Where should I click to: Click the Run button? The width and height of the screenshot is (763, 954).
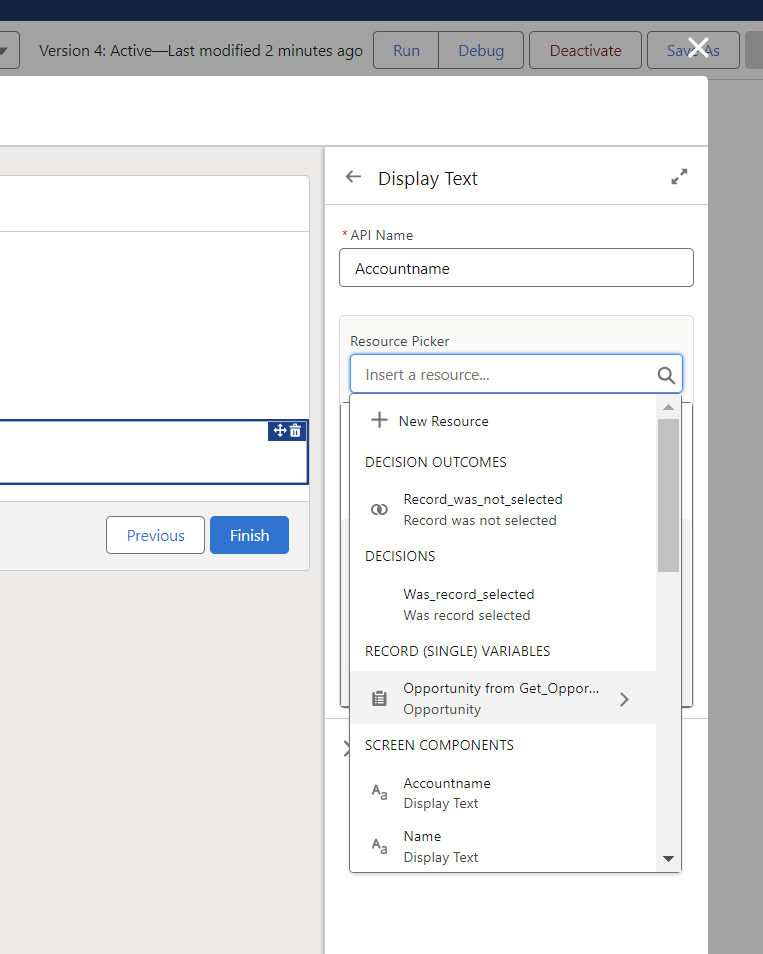point(406,50)
